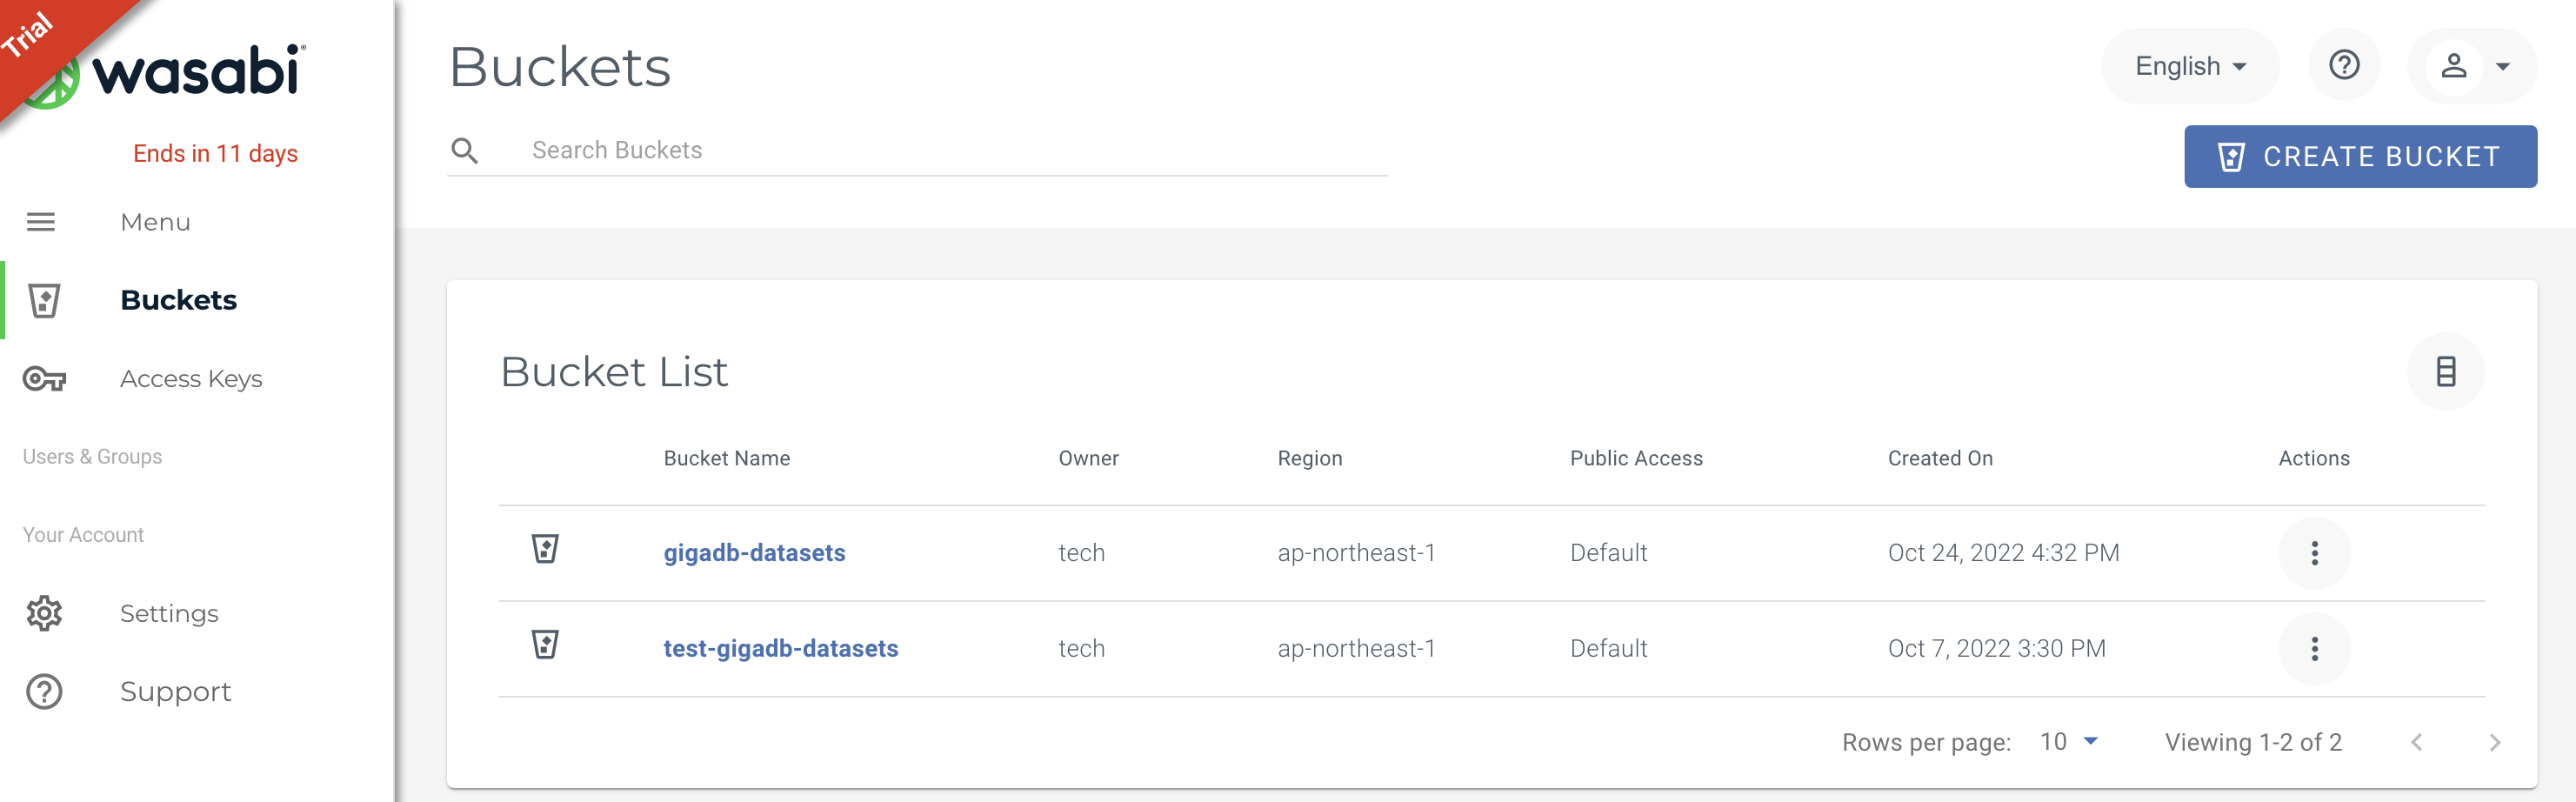2576x802 pixels.
Task: Open the account dropdown arrow
Action: [2504, 66]
